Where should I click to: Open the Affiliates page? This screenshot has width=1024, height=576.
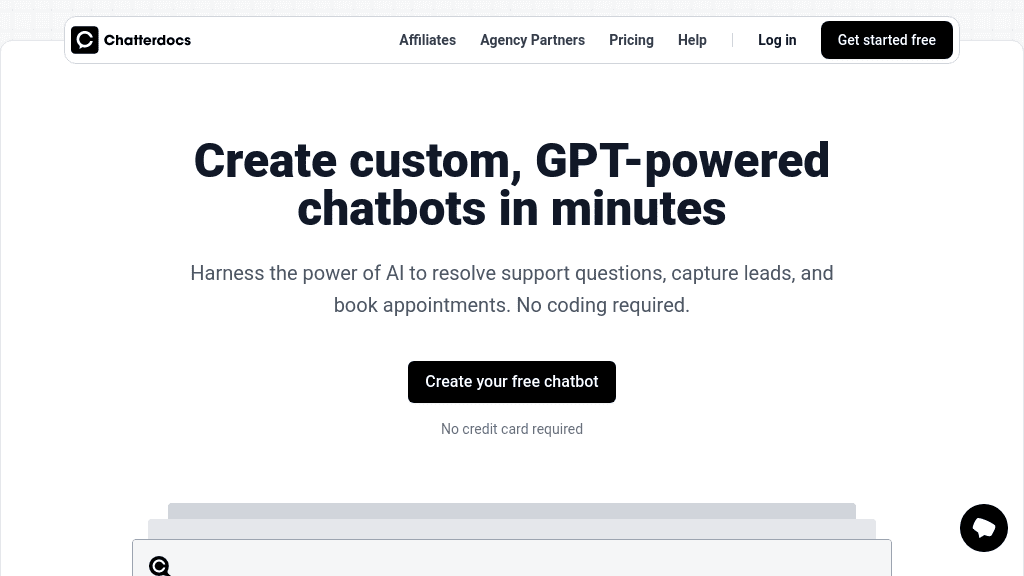(427, 40)
